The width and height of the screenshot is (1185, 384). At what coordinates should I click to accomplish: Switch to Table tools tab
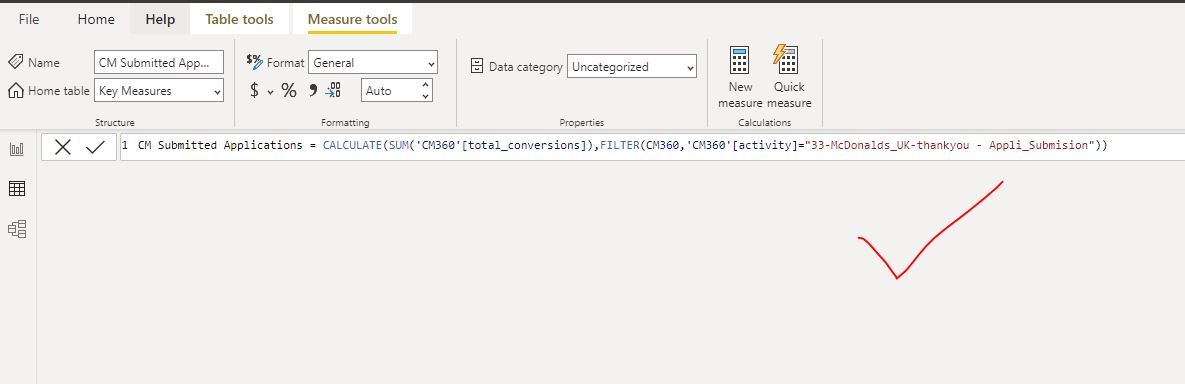(x=240, y=20)
